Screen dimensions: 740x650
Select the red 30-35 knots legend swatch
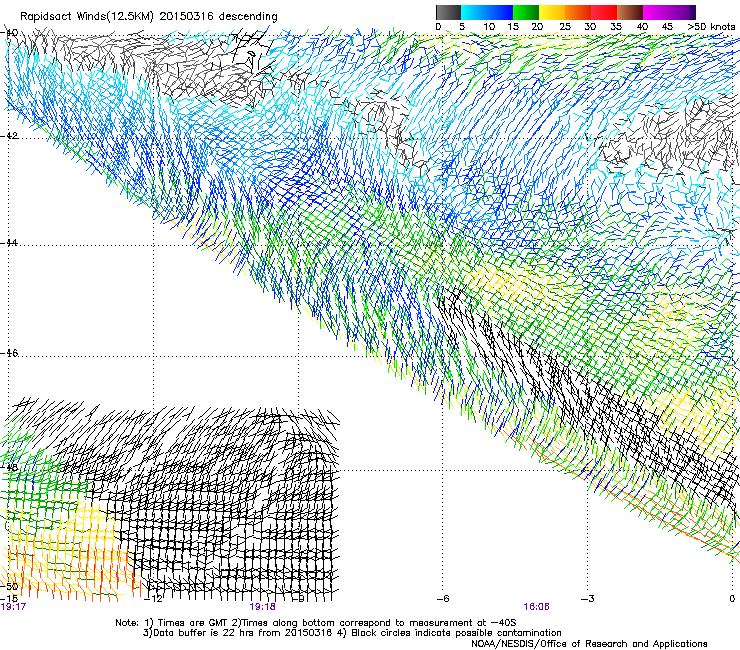(x=604, y=12)
